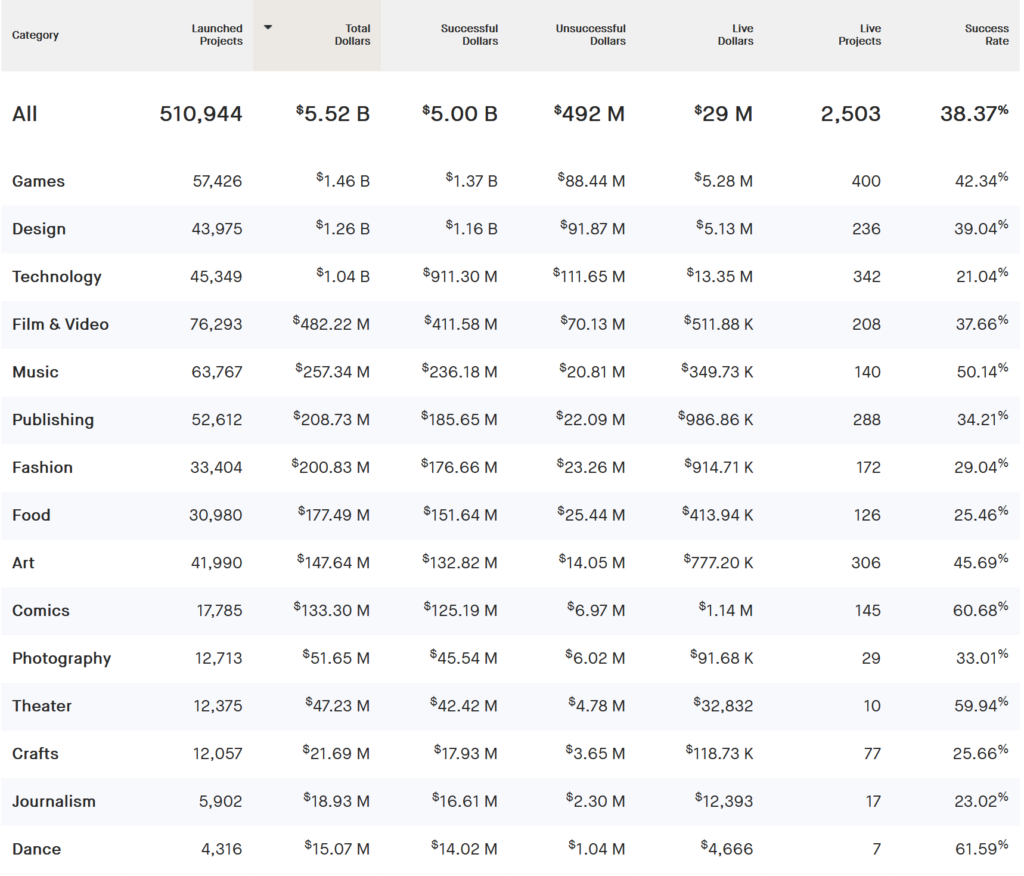Open the Comics category
This screenshot has height=876, width=1024.
point(40,611)
